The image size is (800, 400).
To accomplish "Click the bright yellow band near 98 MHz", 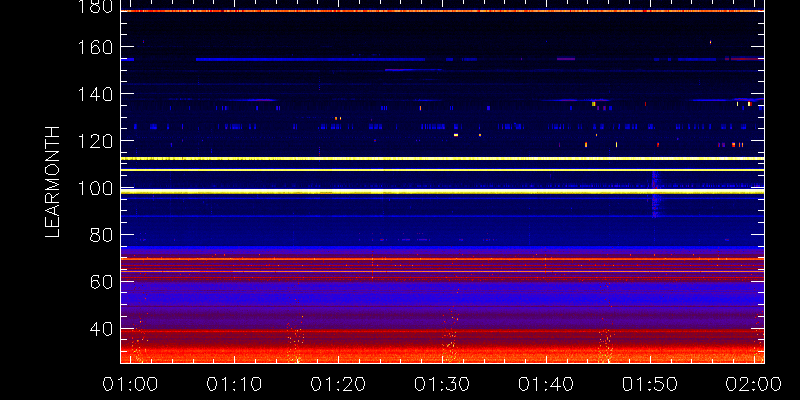I will pyautogui.click(x=442, y=192).
